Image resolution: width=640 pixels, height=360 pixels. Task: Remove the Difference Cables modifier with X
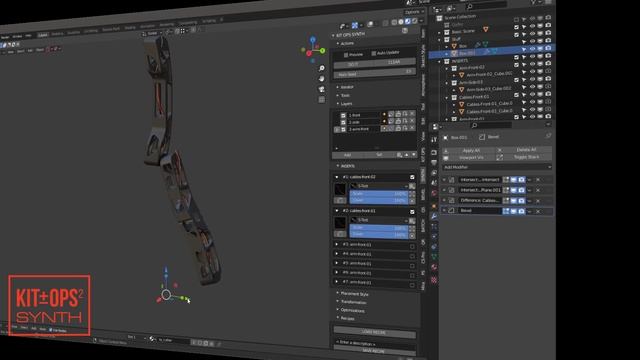[x=538, y=200]
